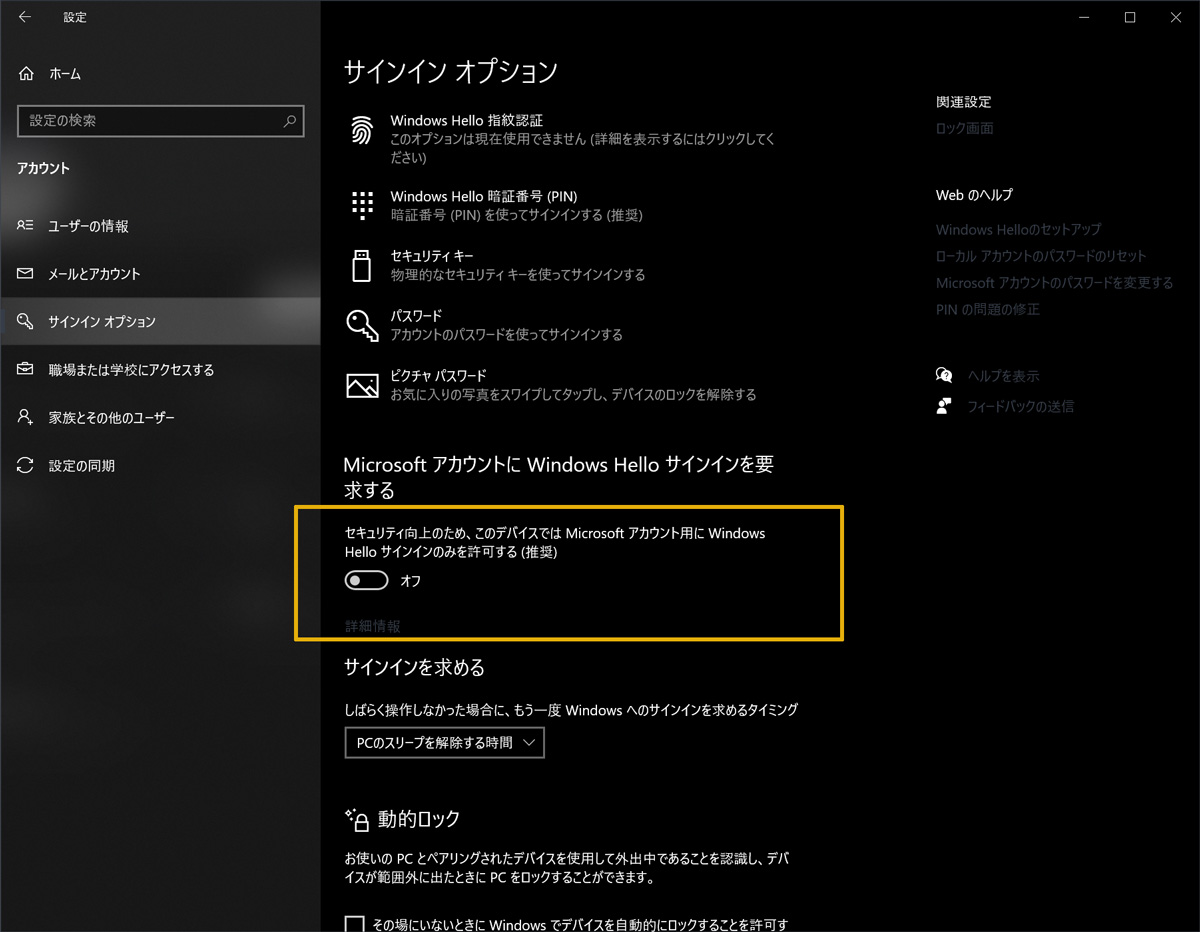Image resolution: width=1200 pixels, height=932 pixels.
Task: Click the password key icon
Action: coord(361,325)
